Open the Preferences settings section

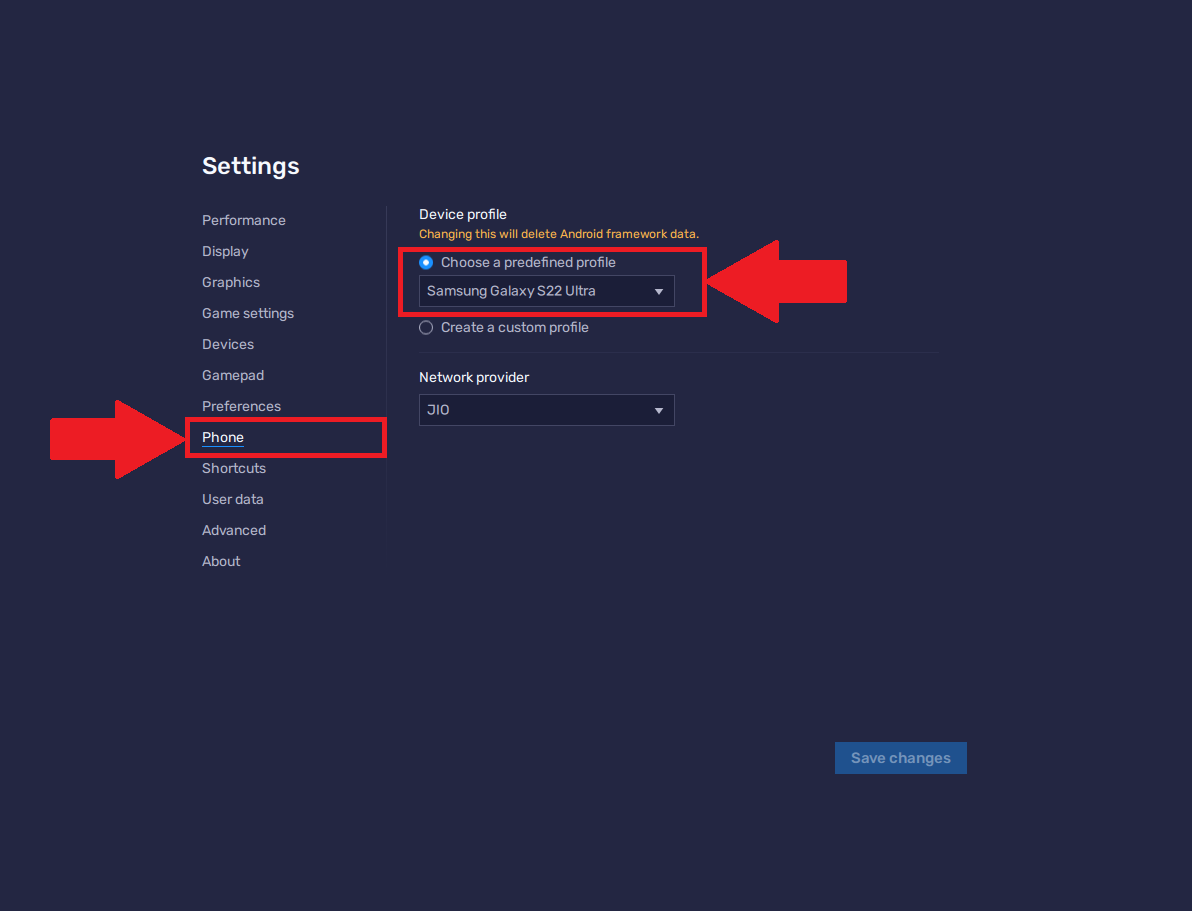pos(241,406)
